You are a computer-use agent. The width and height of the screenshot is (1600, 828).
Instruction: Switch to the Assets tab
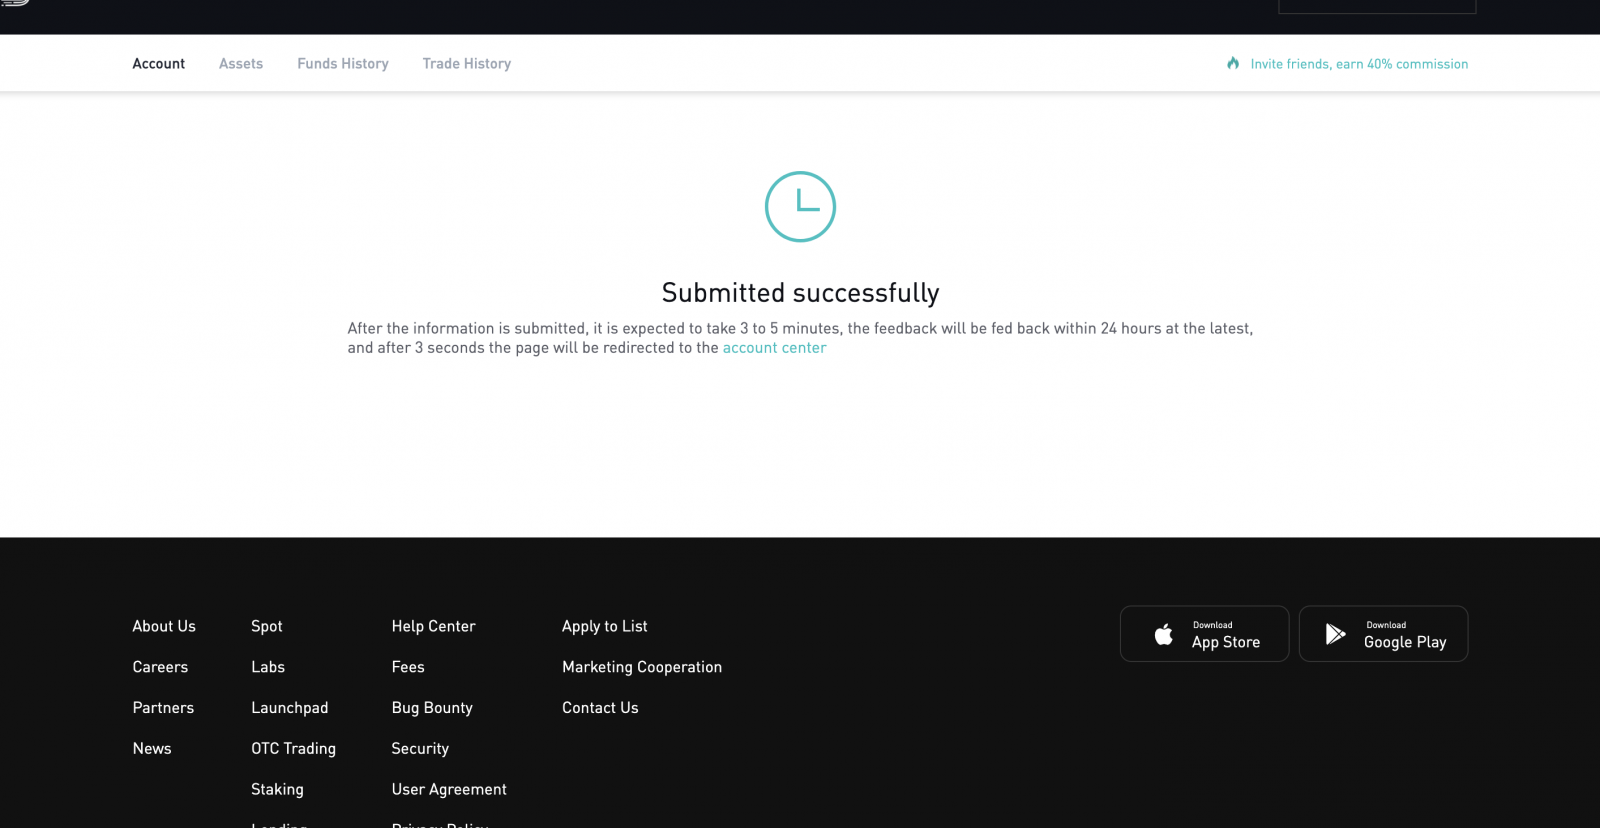pyautogui.click(x=241, y=64)
